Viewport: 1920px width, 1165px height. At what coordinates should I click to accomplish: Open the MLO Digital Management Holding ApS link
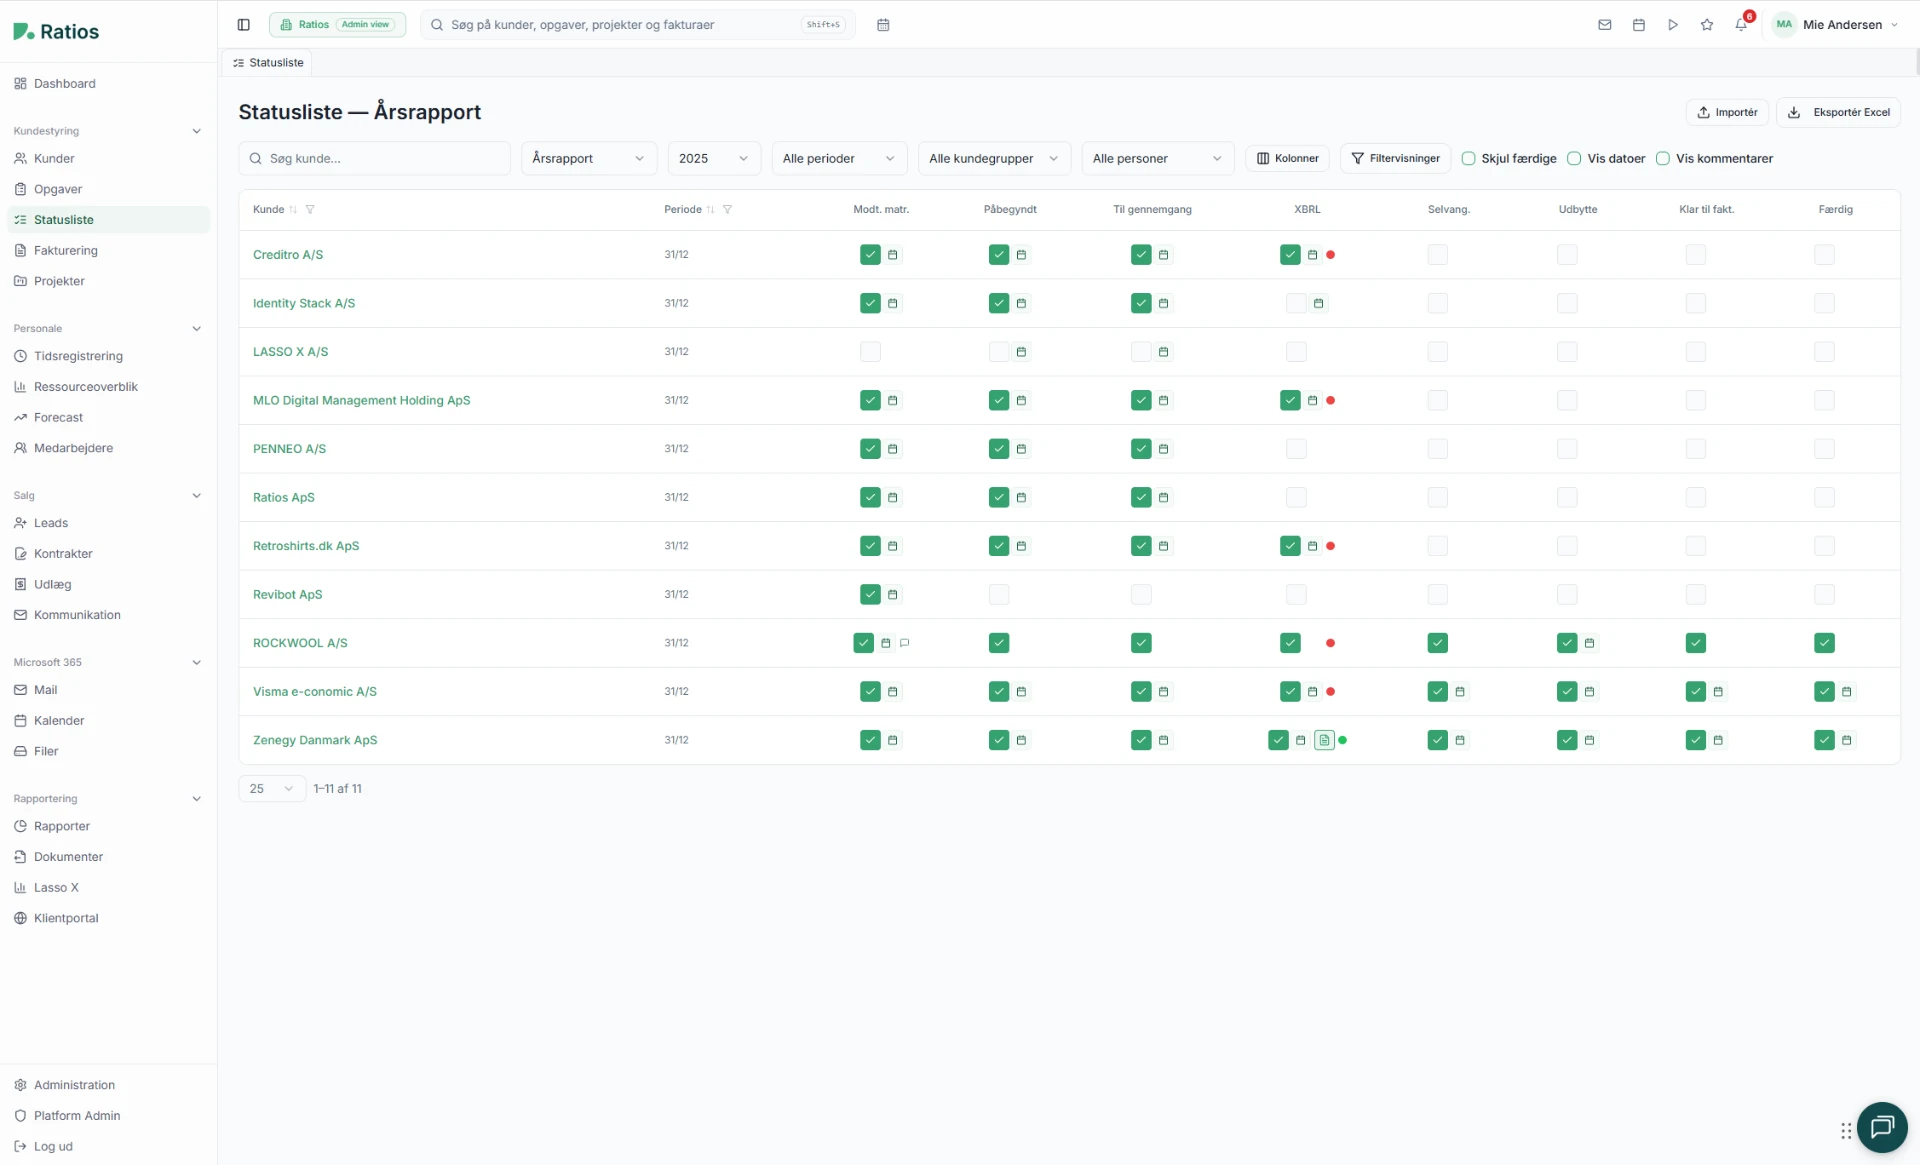coord(361,401)
